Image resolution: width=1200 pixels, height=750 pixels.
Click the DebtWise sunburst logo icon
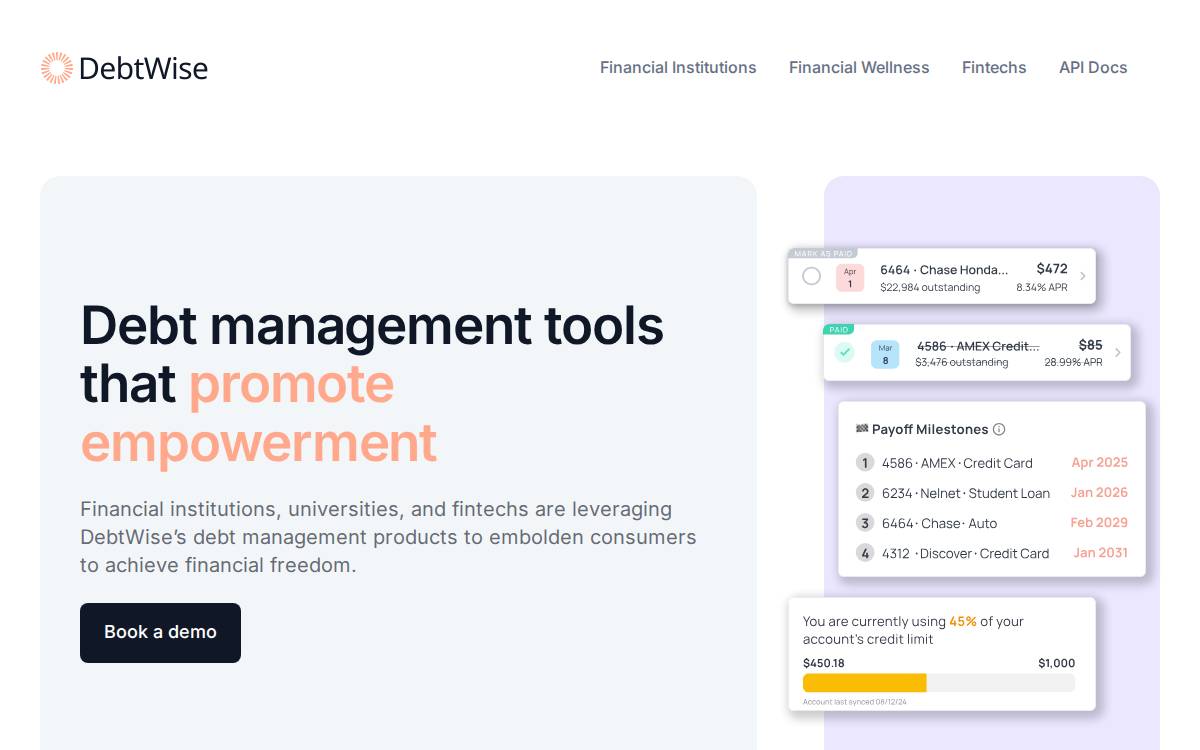(57, 68)
